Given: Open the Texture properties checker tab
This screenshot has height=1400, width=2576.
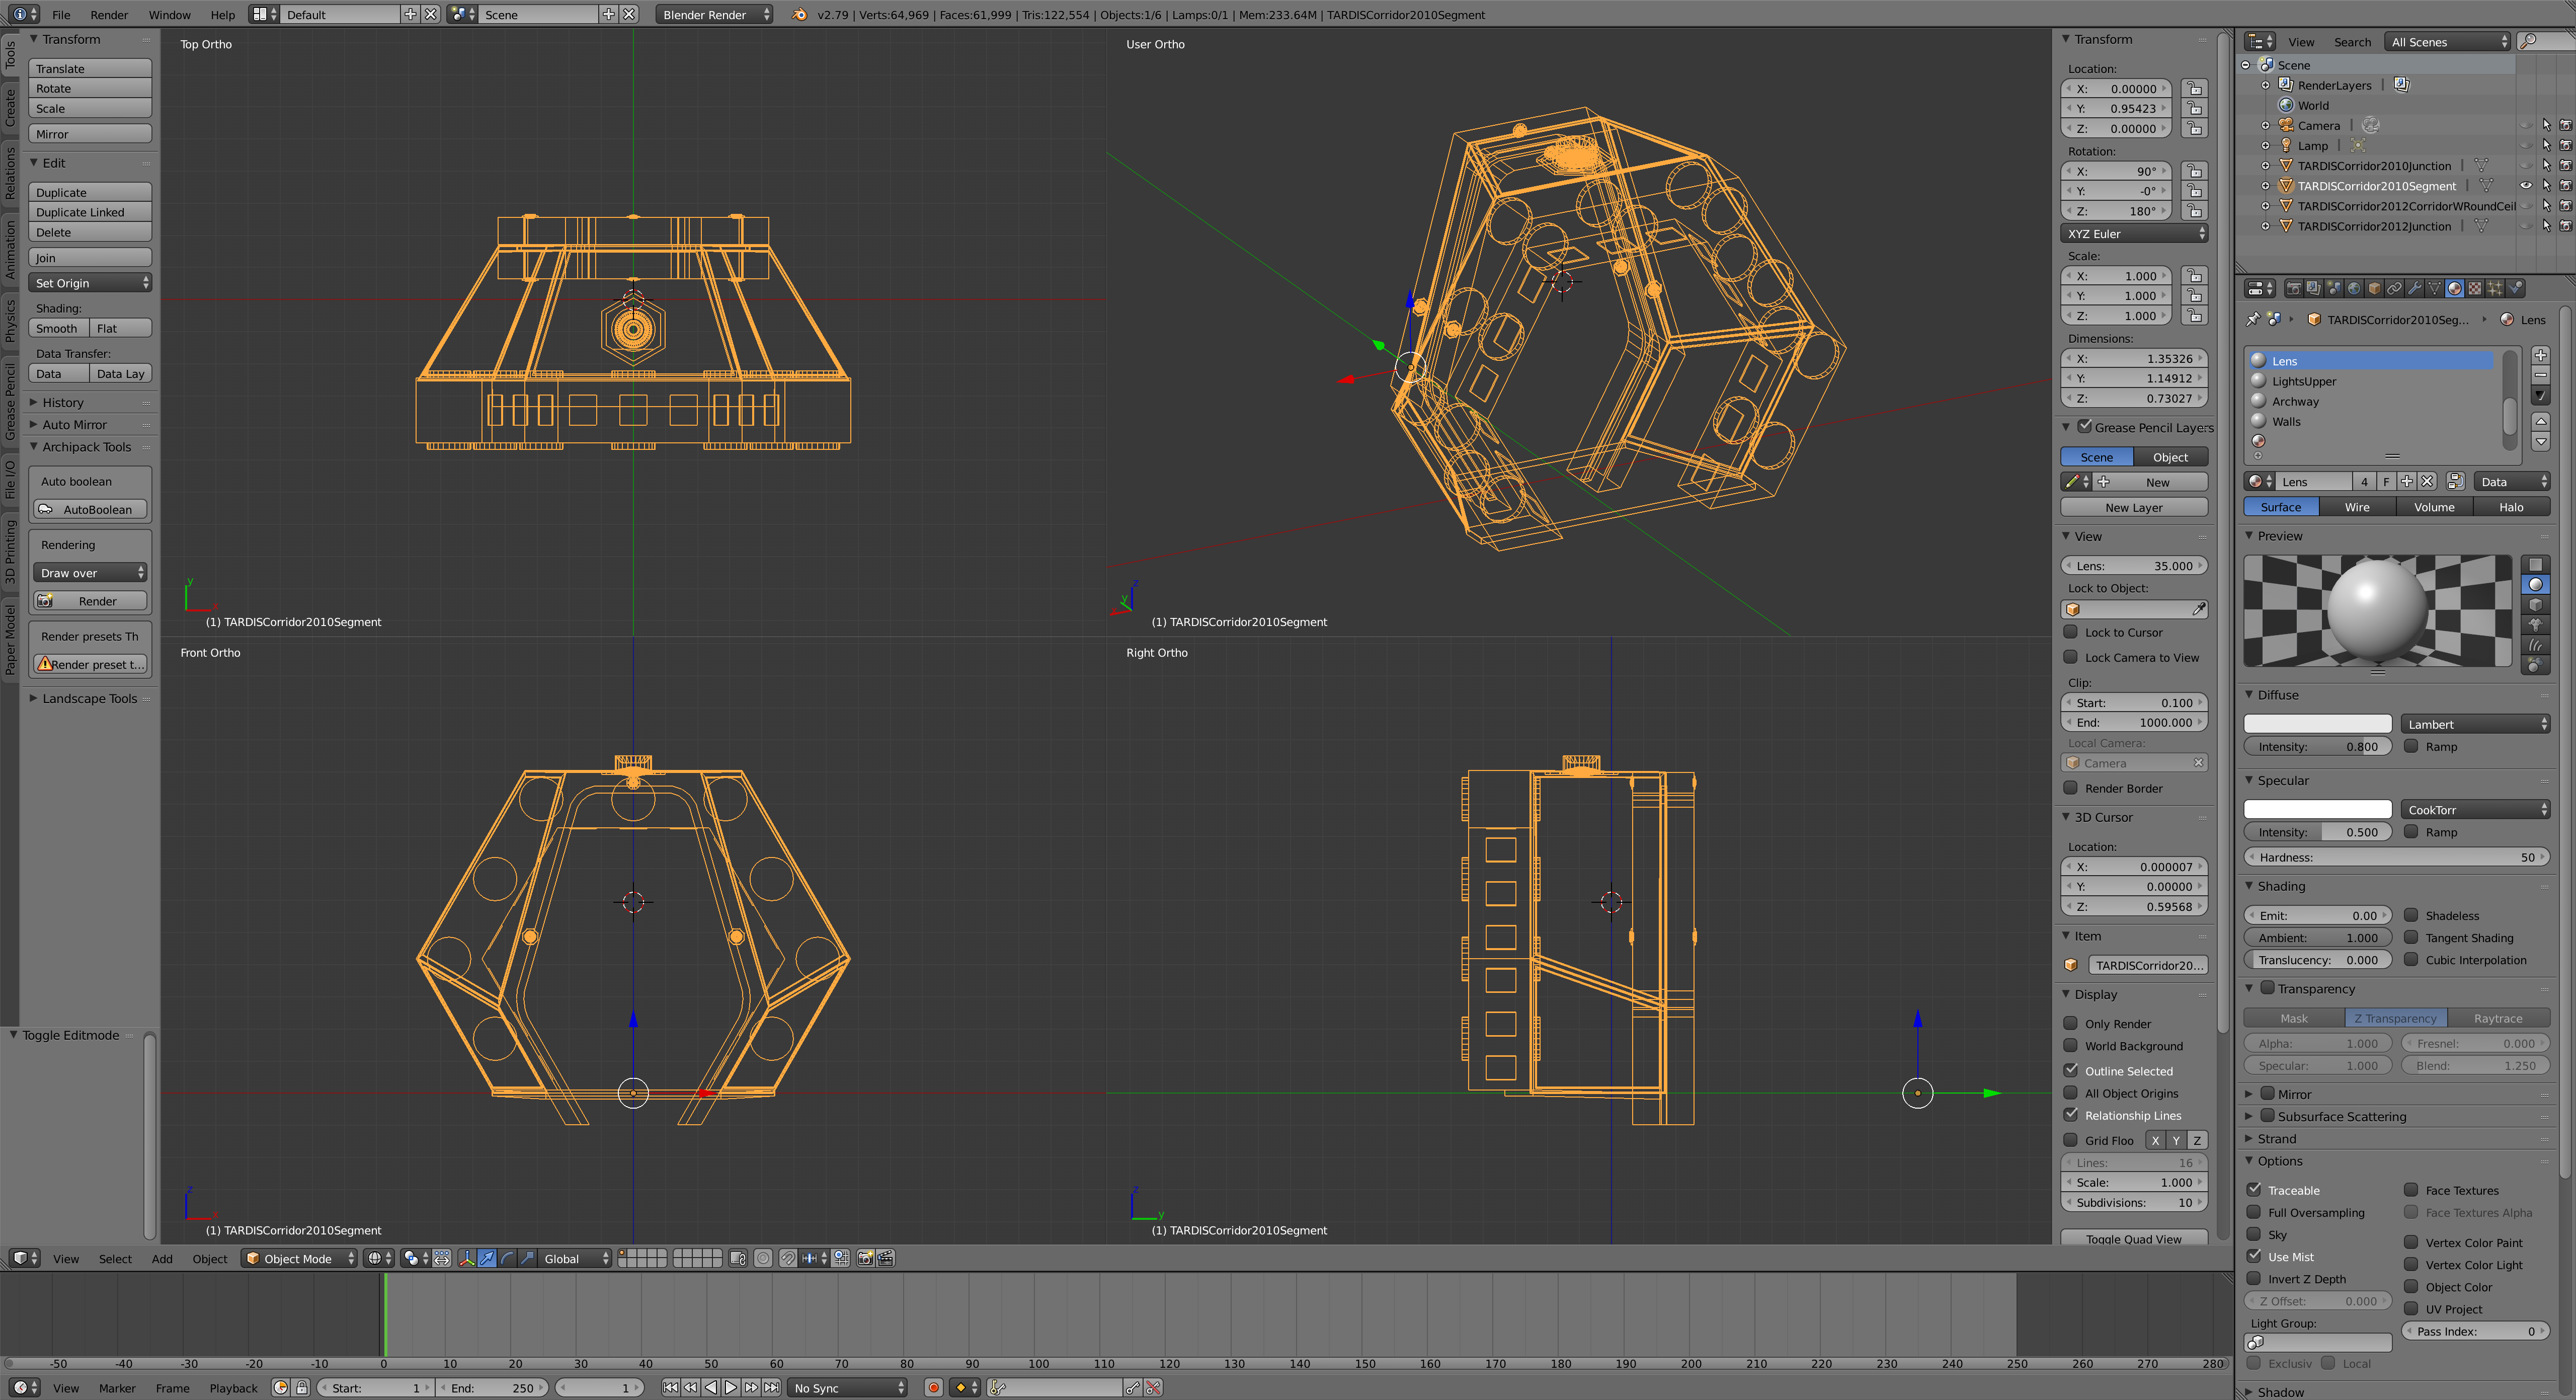Looking at the screenshot, I should 2475,288.
